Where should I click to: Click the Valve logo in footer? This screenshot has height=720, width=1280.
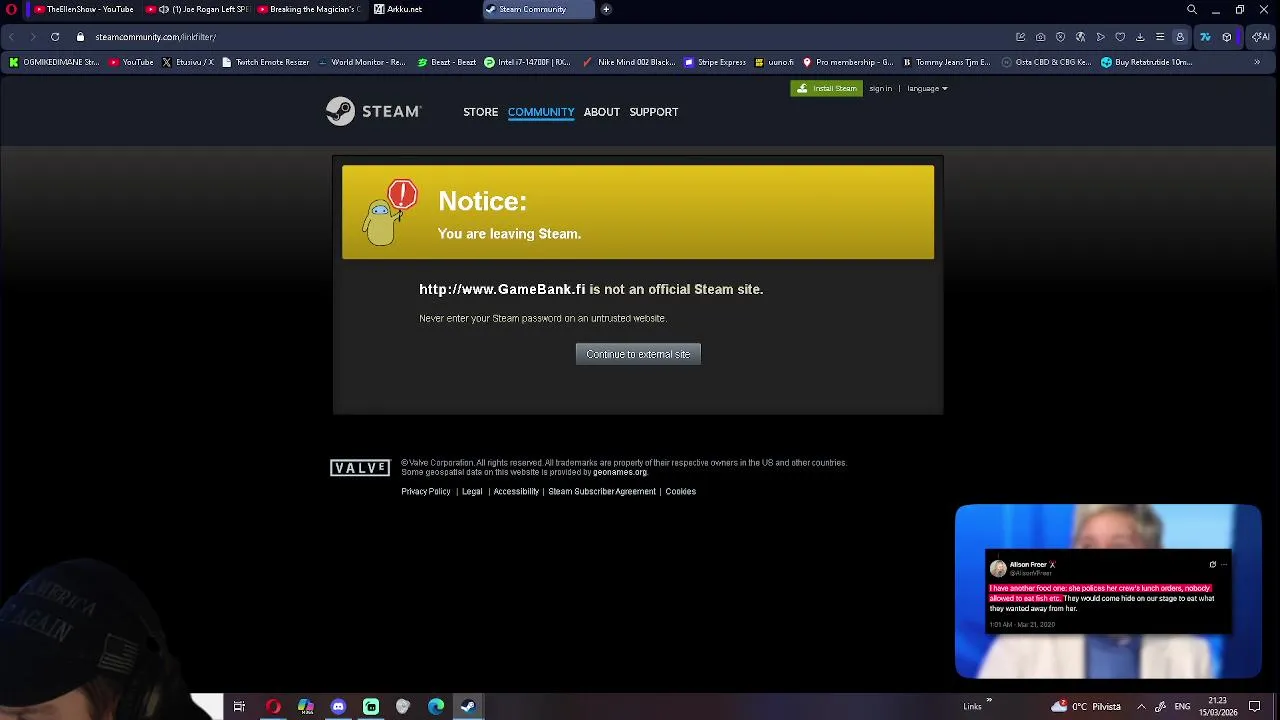[360, 468]
